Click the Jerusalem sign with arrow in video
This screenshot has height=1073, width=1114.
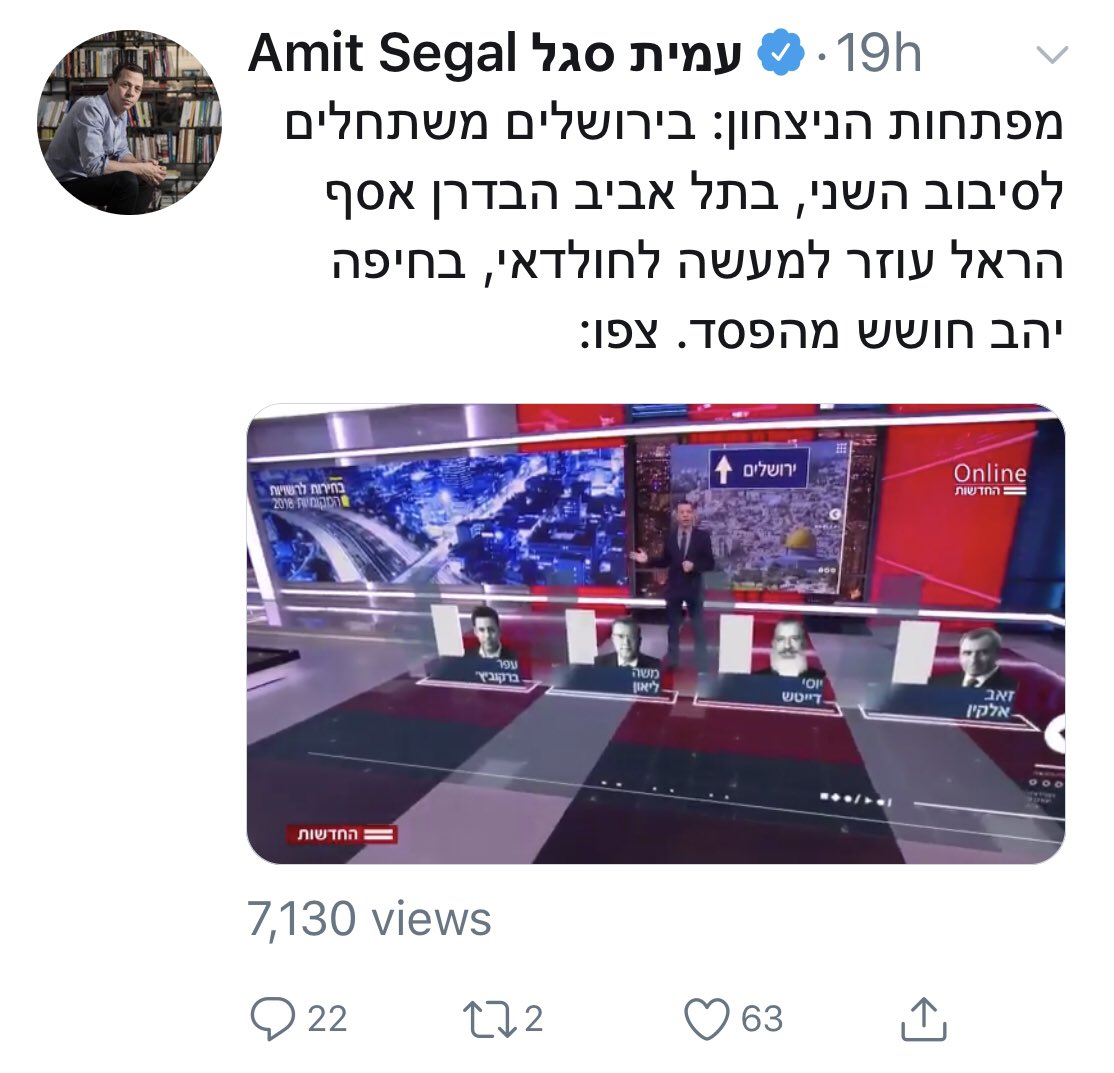point(759,468)
